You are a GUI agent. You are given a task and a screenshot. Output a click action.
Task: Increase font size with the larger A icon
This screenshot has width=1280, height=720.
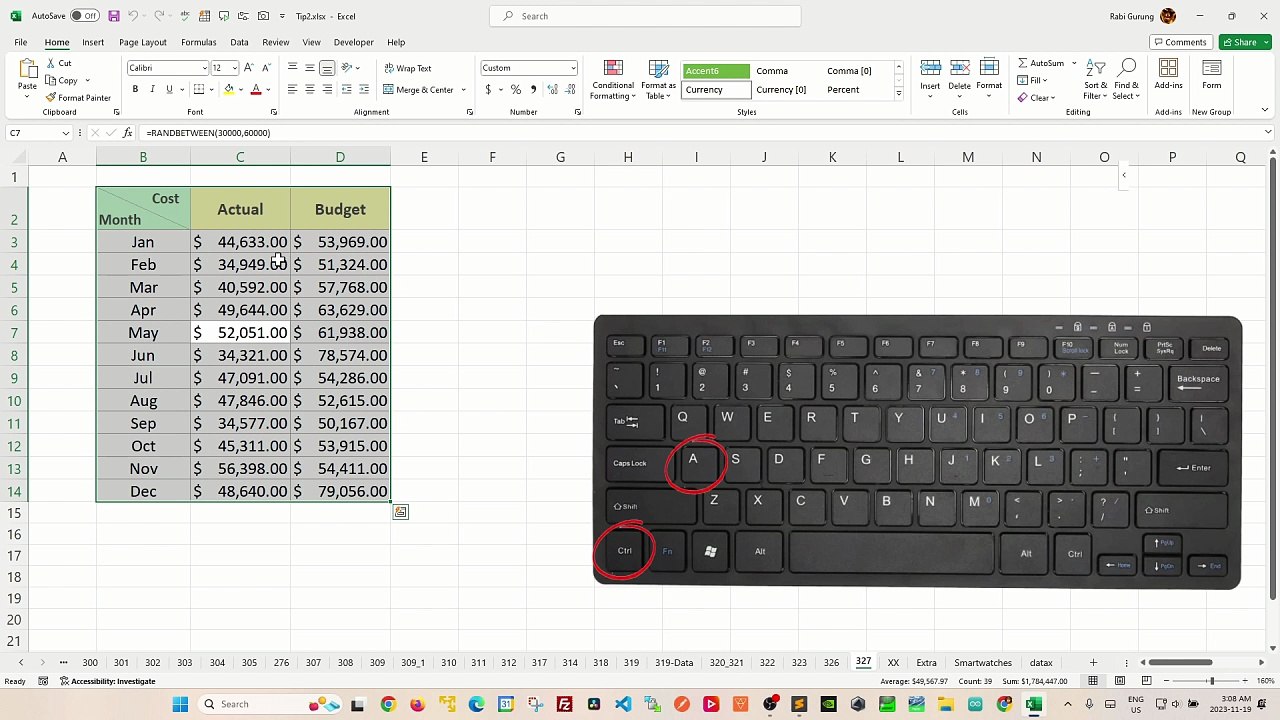(249, 68)
